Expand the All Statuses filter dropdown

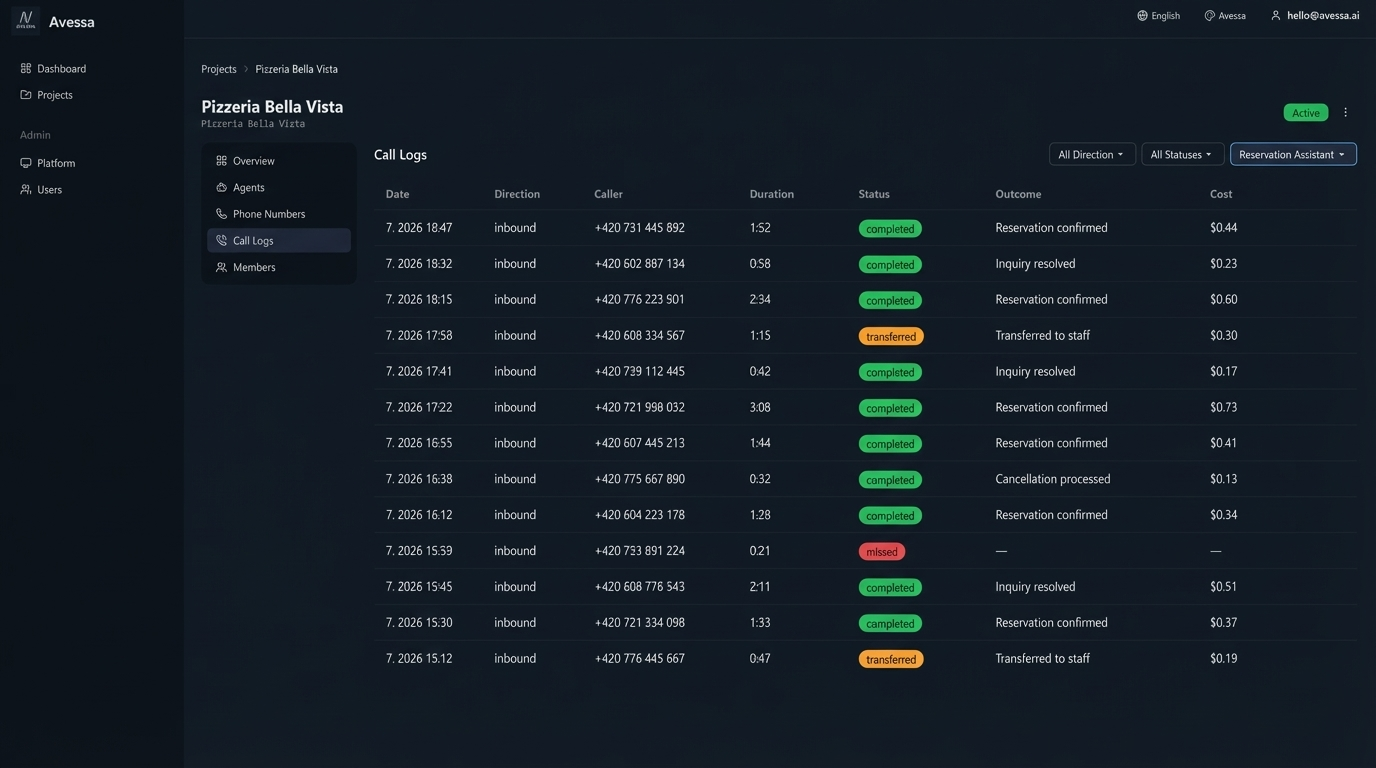[x=1182, y=155]
